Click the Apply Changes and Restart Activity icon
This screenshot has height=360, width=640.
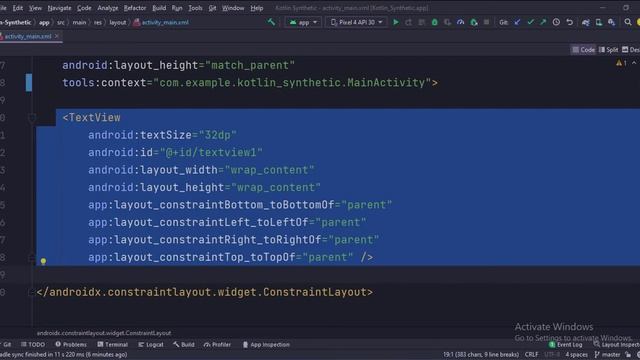409,22
